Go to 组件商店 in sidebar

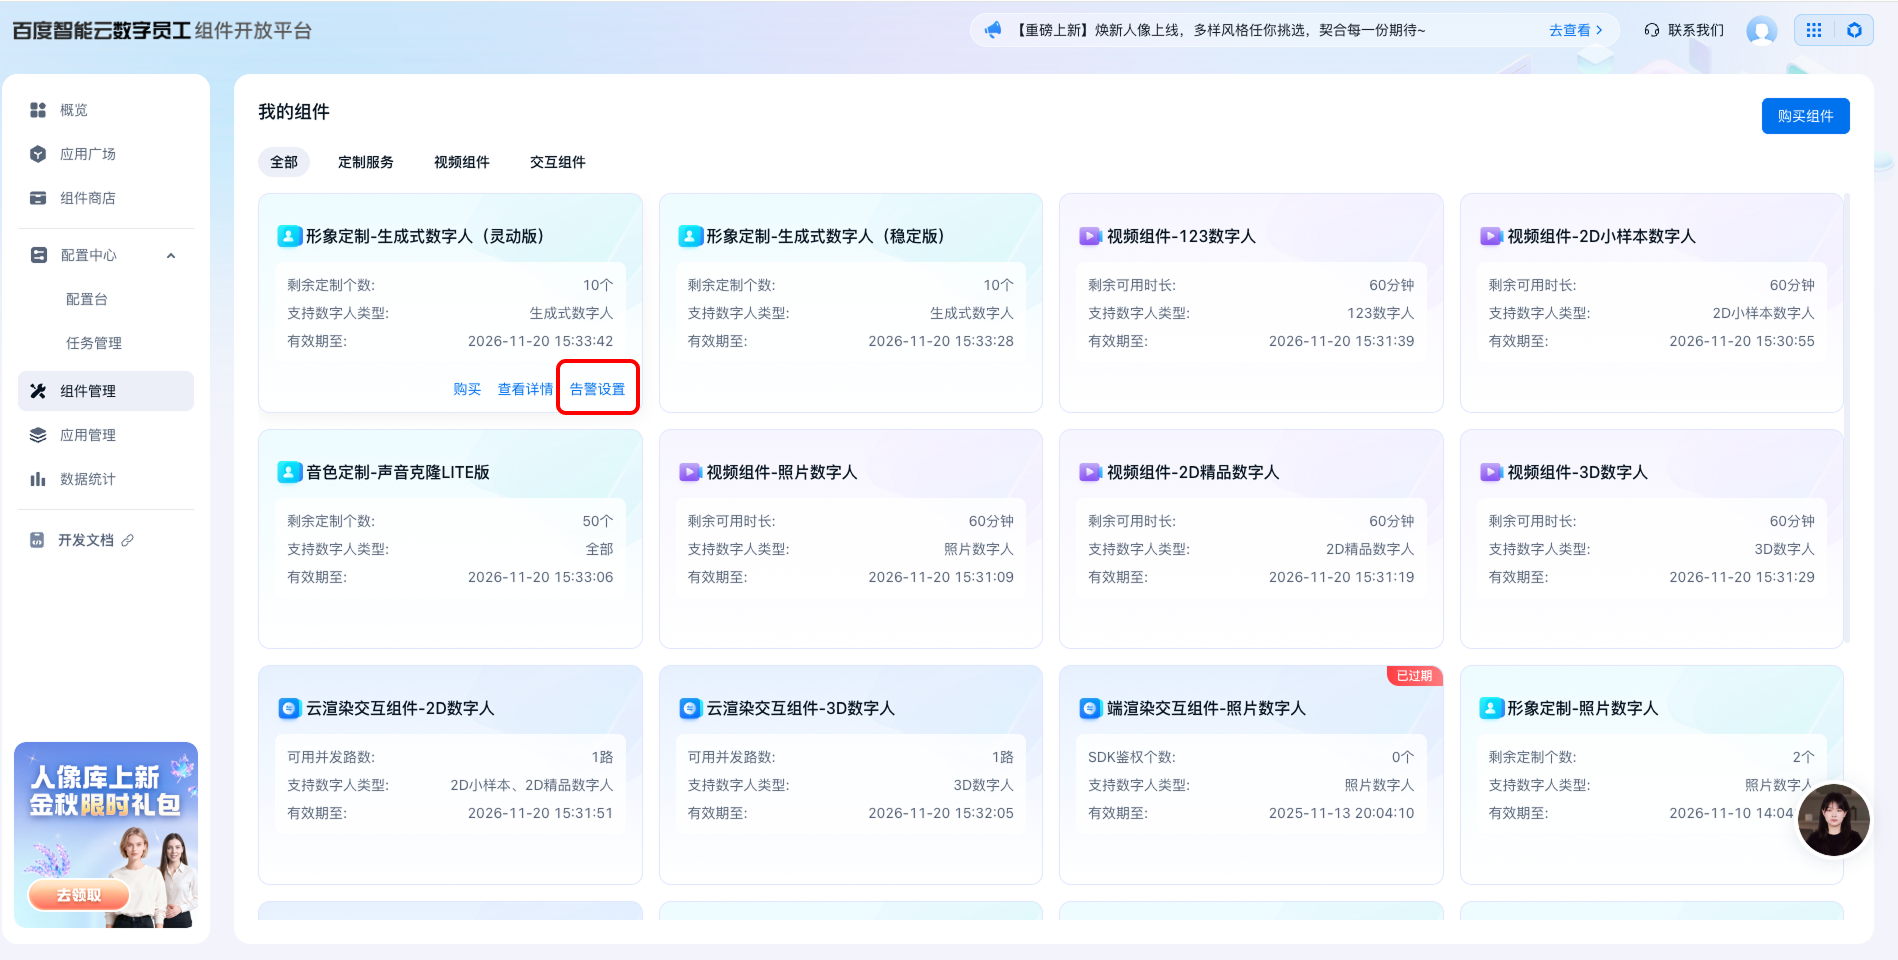click(x=87, y=198)
